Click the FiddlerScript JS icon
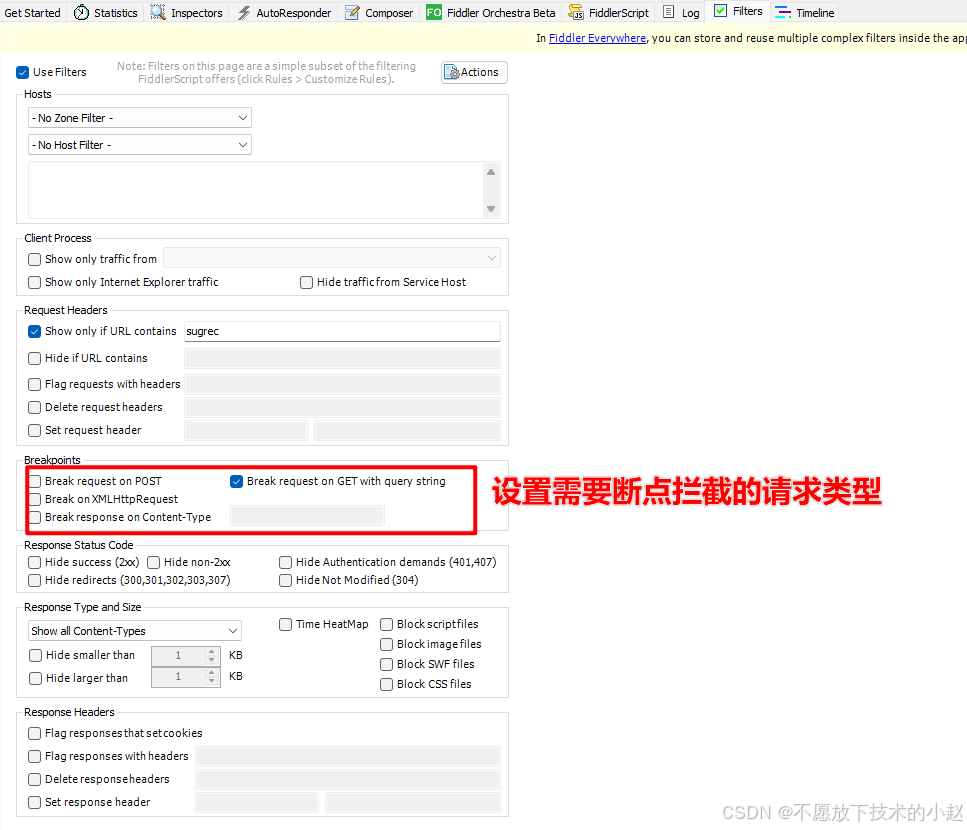Viewport: 967px width, 830px height. (x=575, y=12)
